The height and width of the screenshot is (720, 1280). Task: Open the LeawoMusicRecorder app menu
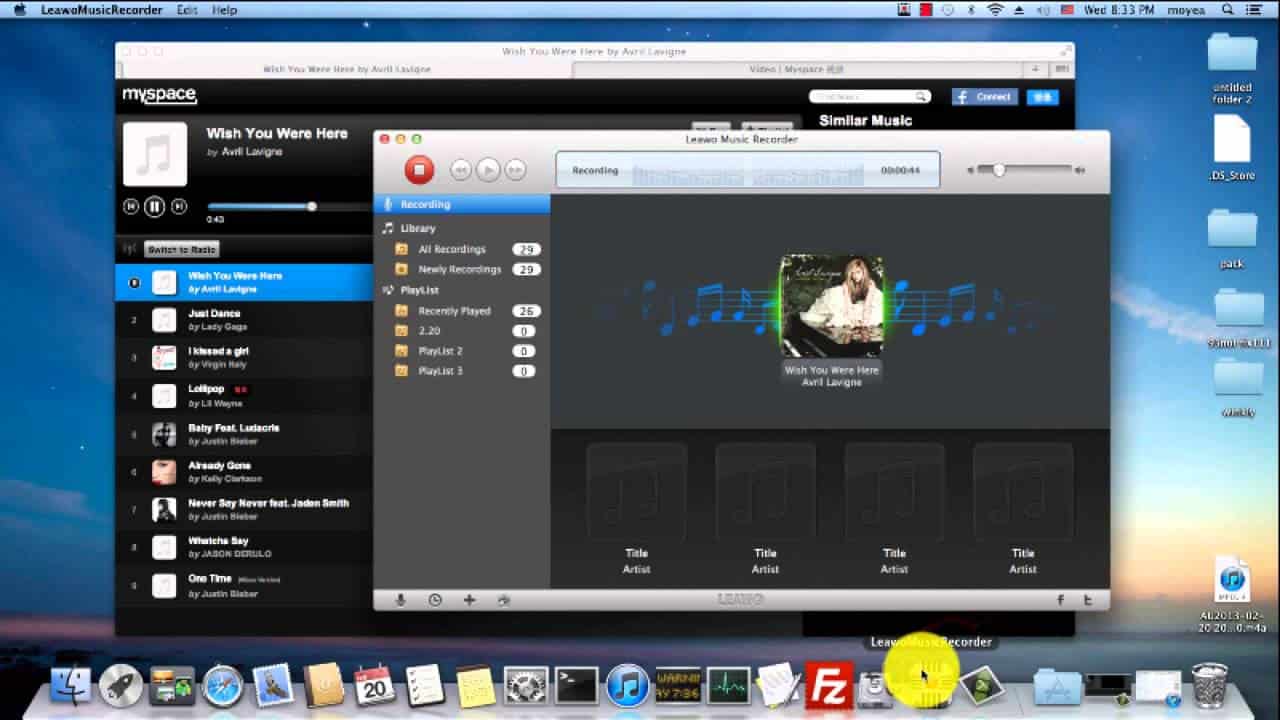[102, 10]
